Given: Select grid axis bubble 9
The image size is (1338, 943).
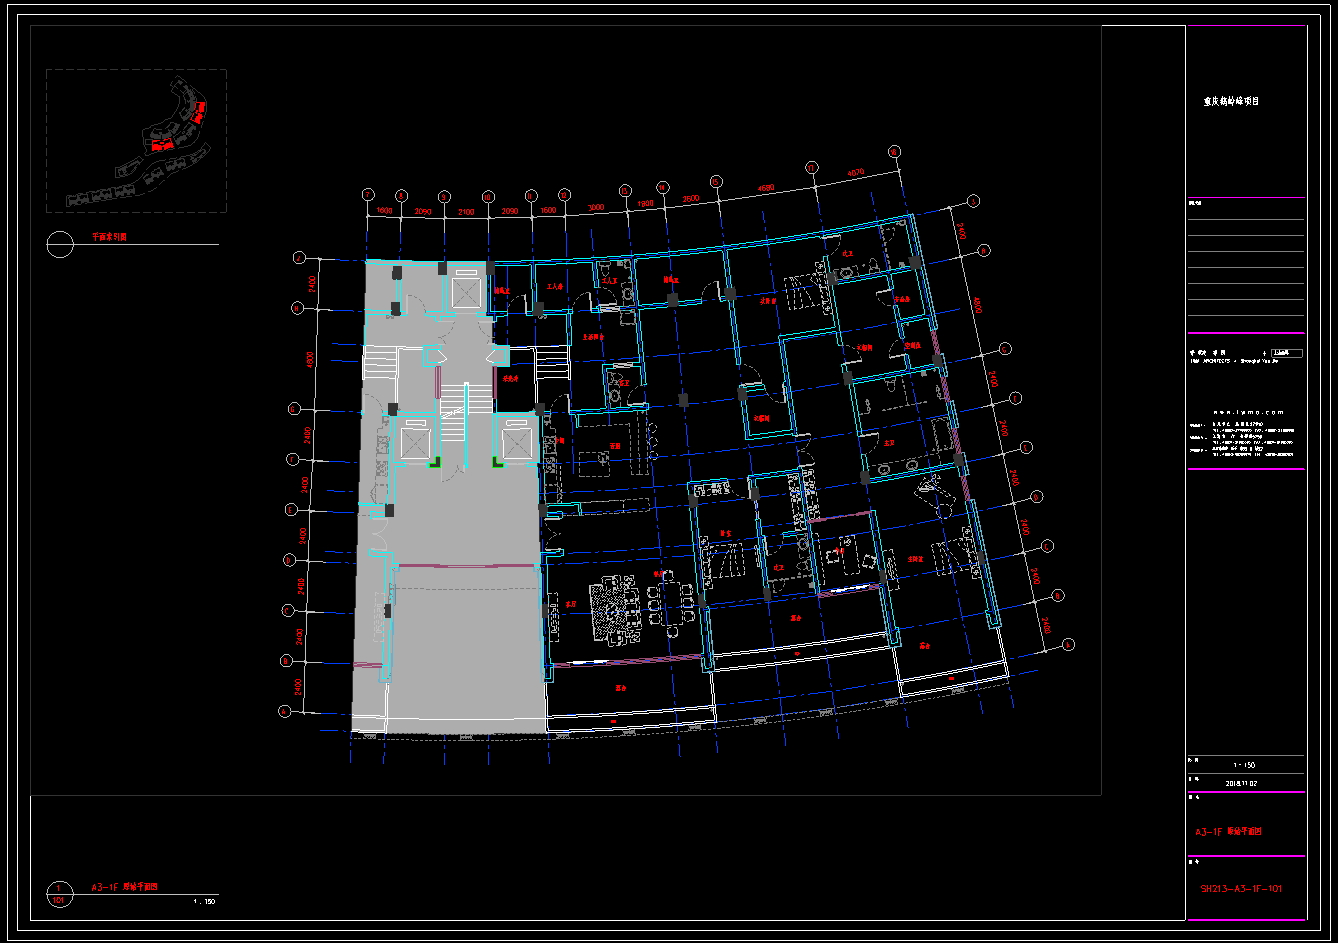Looking at the screenshot, I should [443, 196].
